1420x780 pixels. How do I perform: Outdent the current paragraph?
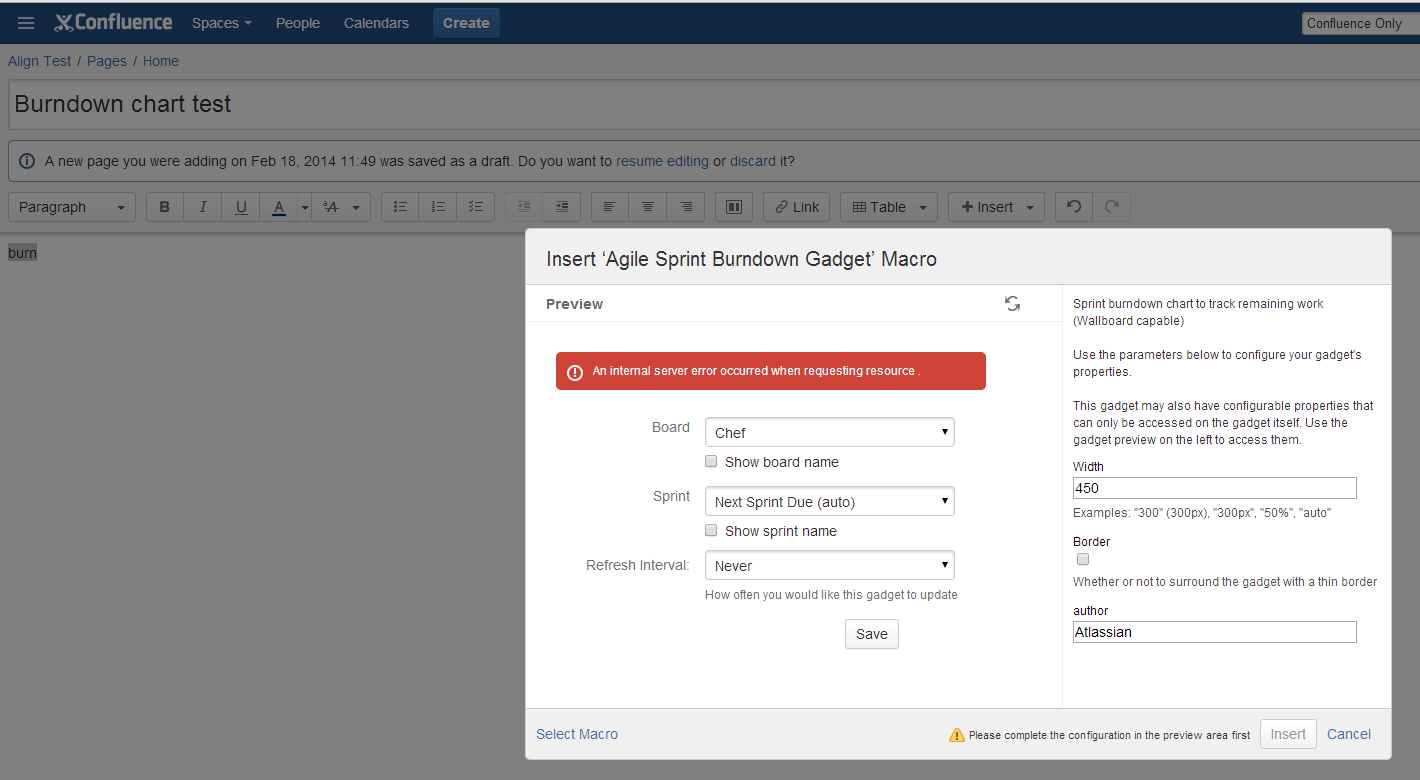pos(524,207)
